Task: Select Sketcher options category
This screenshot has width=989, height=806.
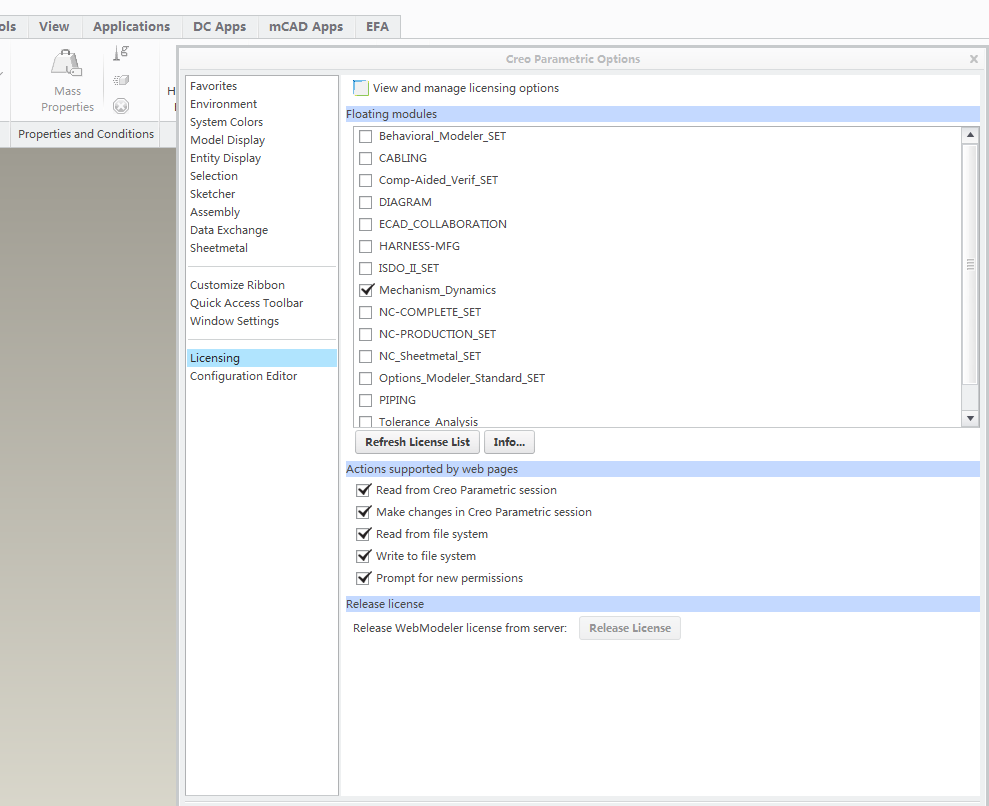Action: (213, 194)
